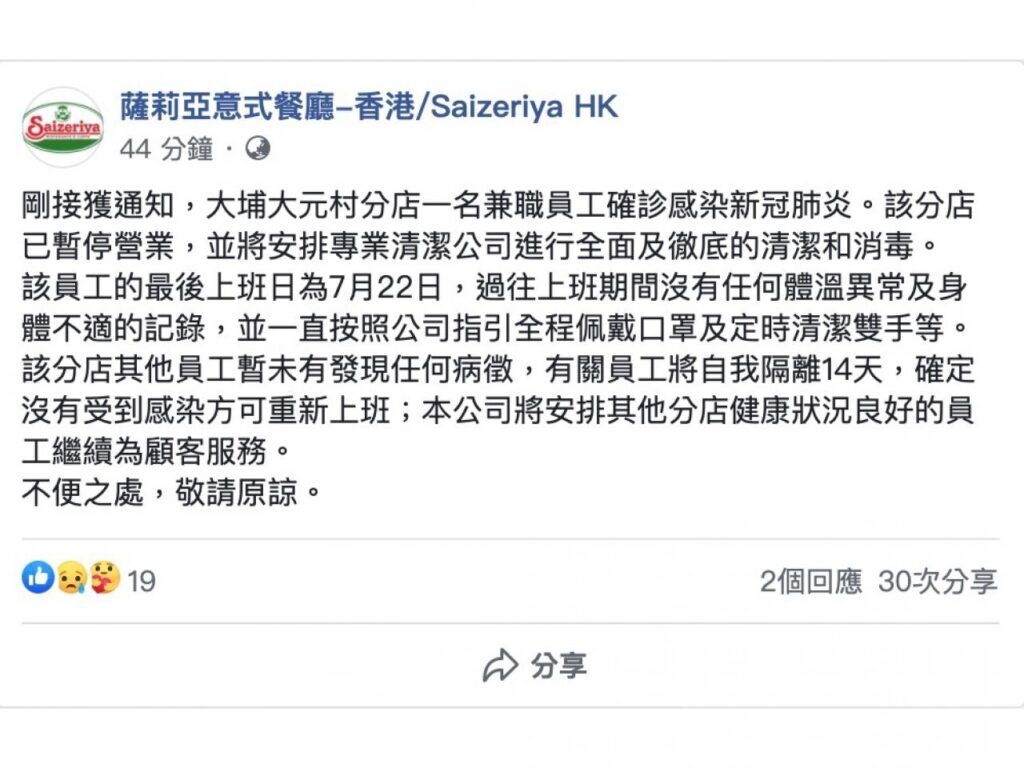View the 30次分享 shares list
Screen dimensions: 1024x768
pyautogui.click(x=937, y=581)
